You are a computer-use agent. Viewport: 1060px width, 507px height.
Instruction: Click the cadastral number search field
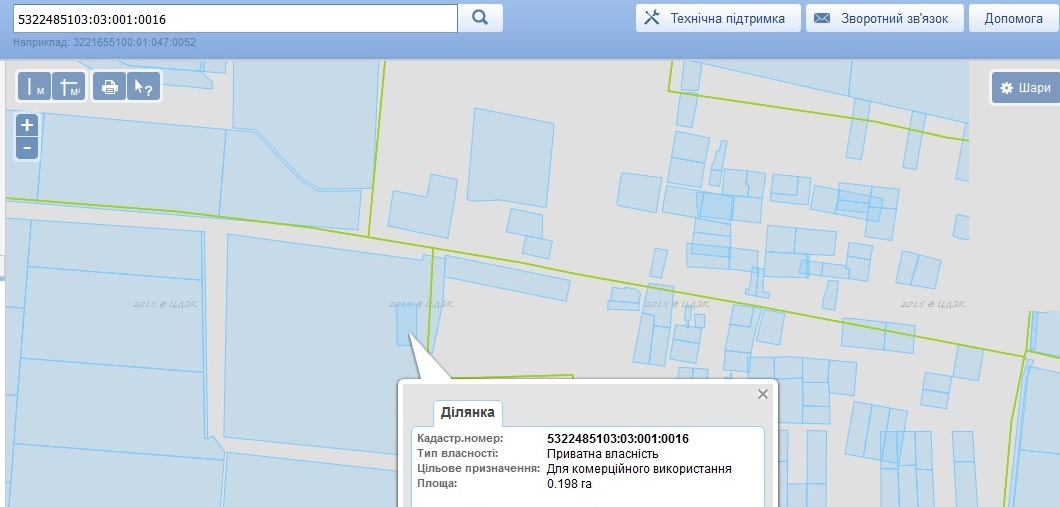pyautogui.click(x=235, y=19)
